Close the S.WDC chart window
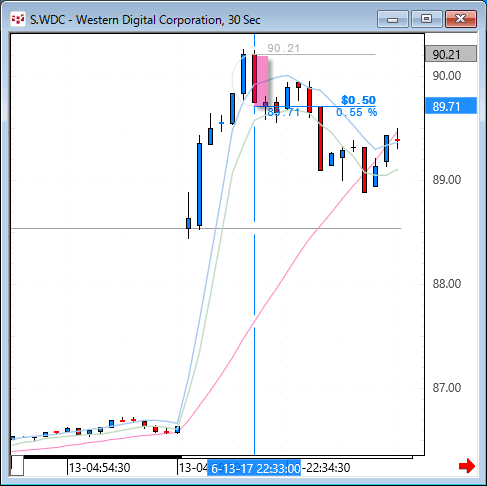This screenshot has height=486, width=487. click(x=461, y=19)
